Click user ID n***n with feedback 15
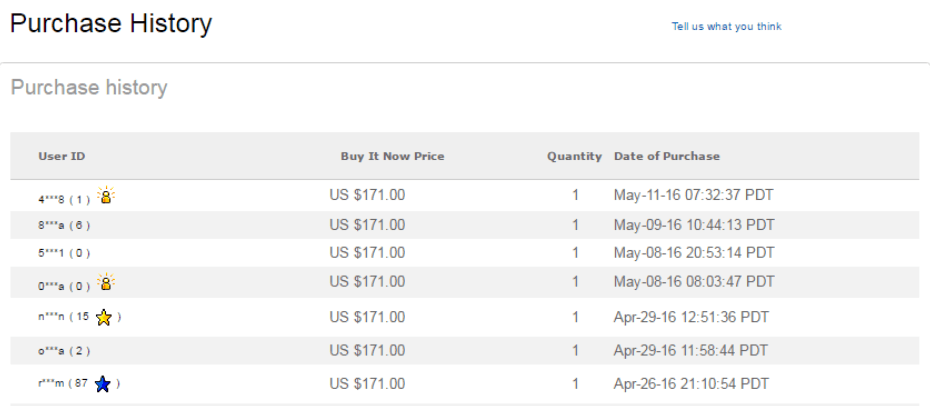 pyautogui.click(x=51, y=317)
